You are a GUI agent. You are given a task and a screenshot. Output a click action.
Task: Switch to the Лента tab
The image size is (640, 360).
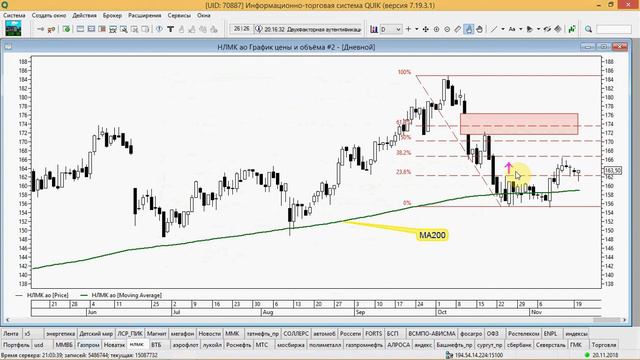11,334
